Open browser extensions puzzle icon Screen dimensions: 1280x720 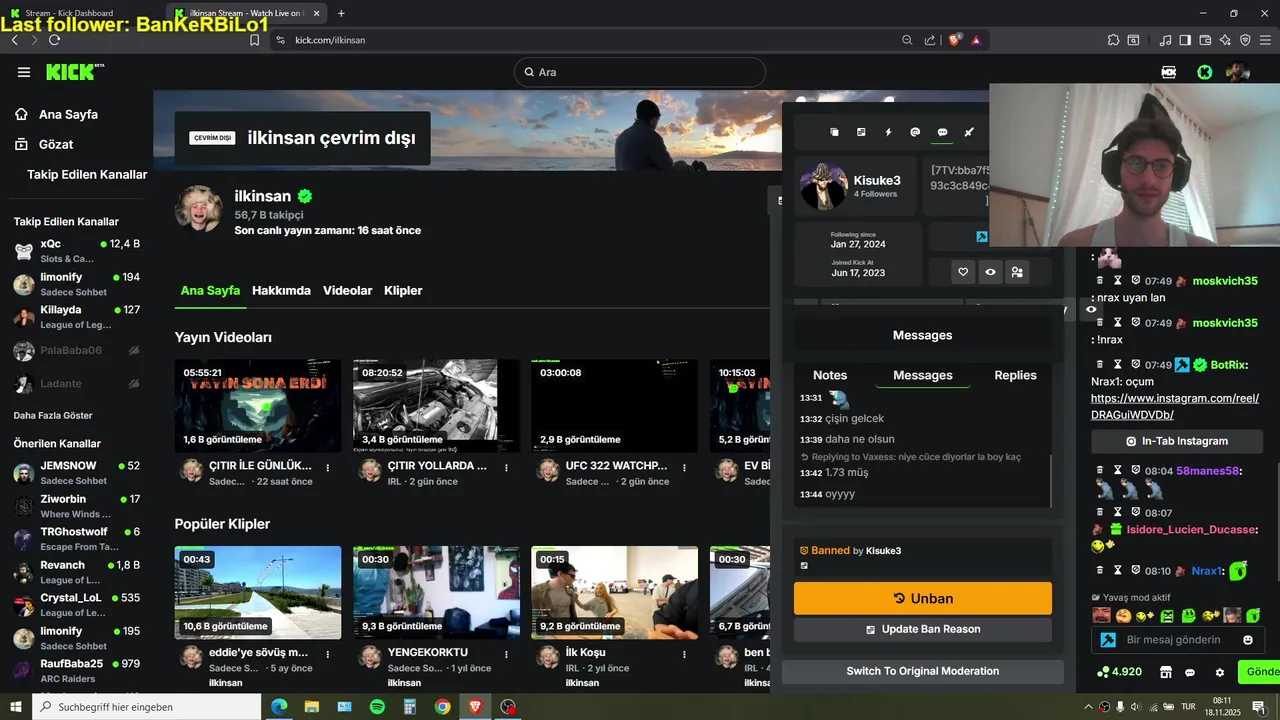click(1113, 40)
